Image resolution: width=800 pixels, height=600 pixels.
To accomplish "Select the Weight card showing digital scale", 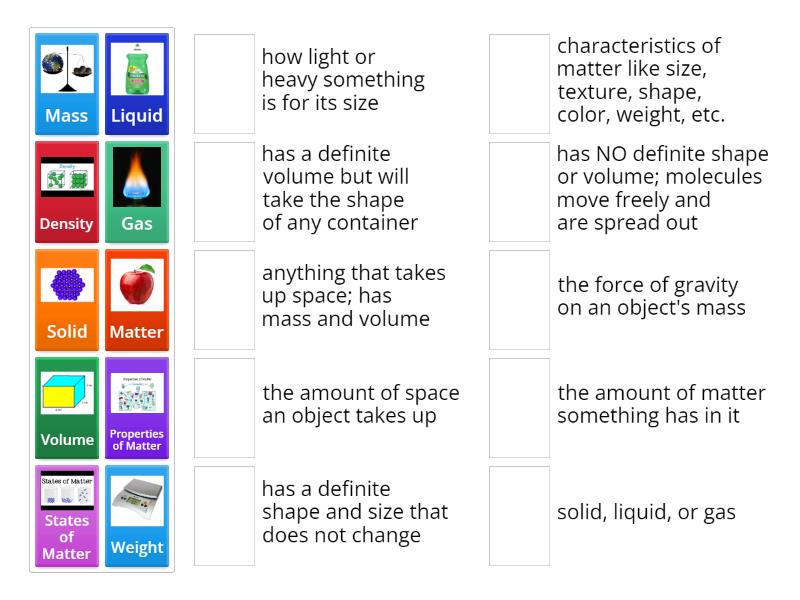I will pyautogui.click(x=138, y=515).
